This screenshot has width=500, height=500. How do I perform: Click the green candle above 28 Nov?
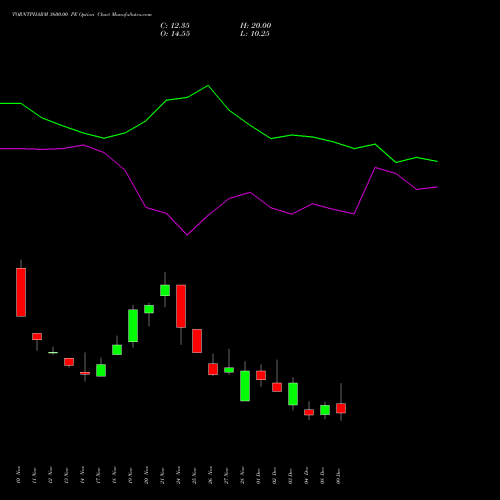click(245, 386)
